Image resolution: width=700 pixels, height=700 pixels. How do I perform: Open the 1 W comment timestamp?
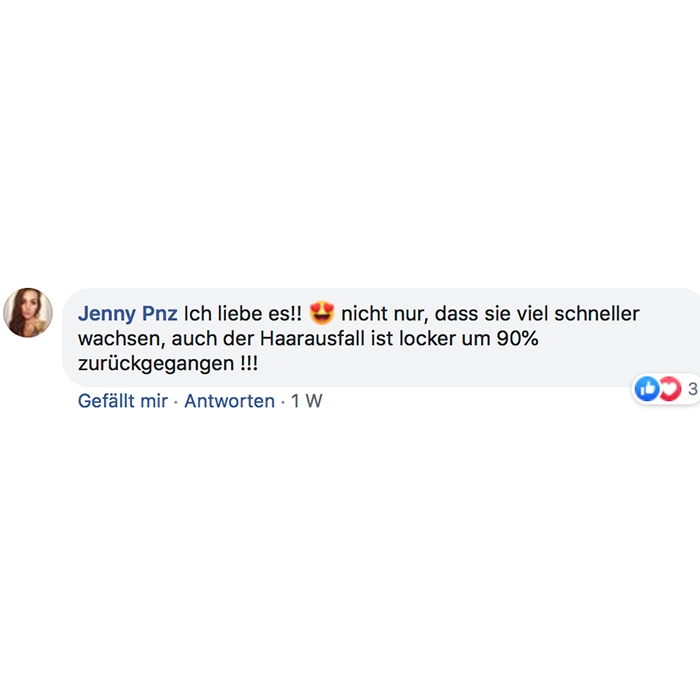click(x=307, y=400)
